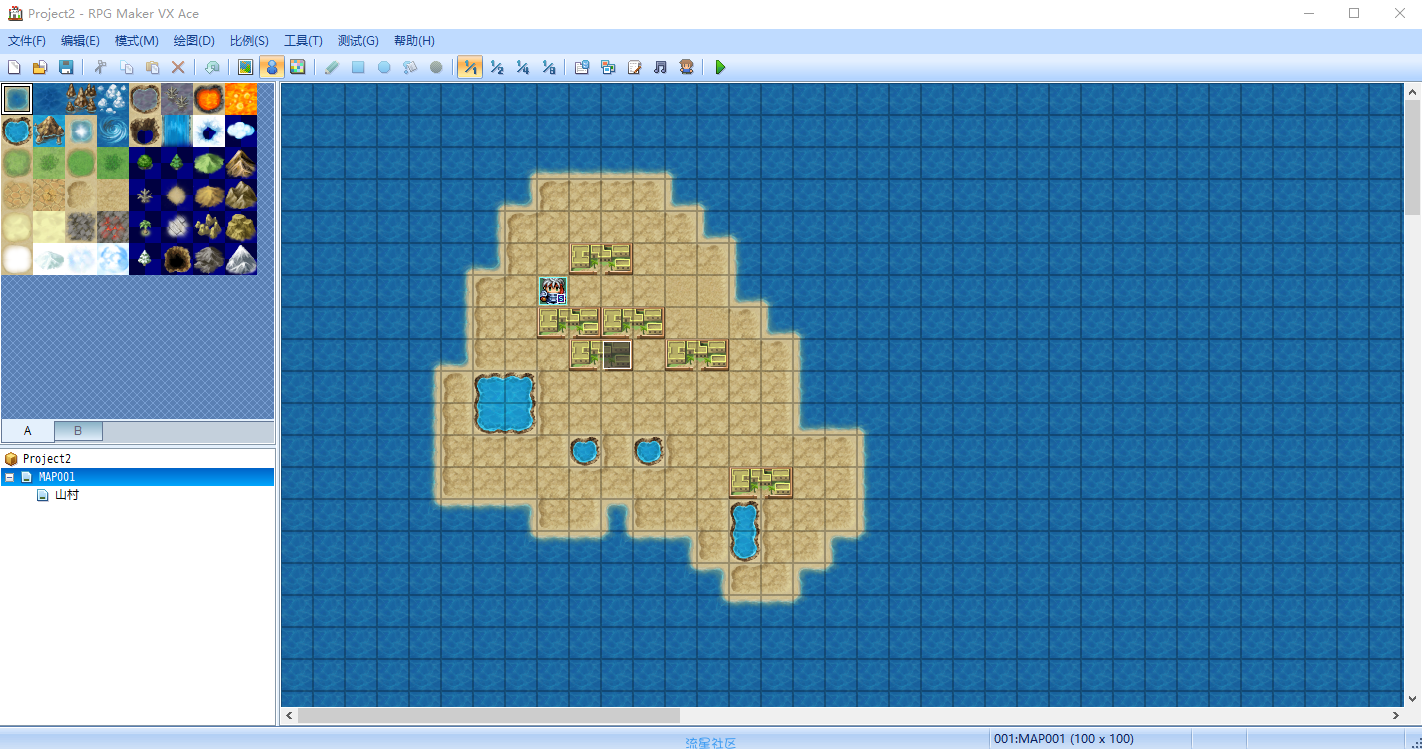This screenshot has width=1422, height=749.
Task: Open the Sound Test music note icon
Action: point(660,67)
